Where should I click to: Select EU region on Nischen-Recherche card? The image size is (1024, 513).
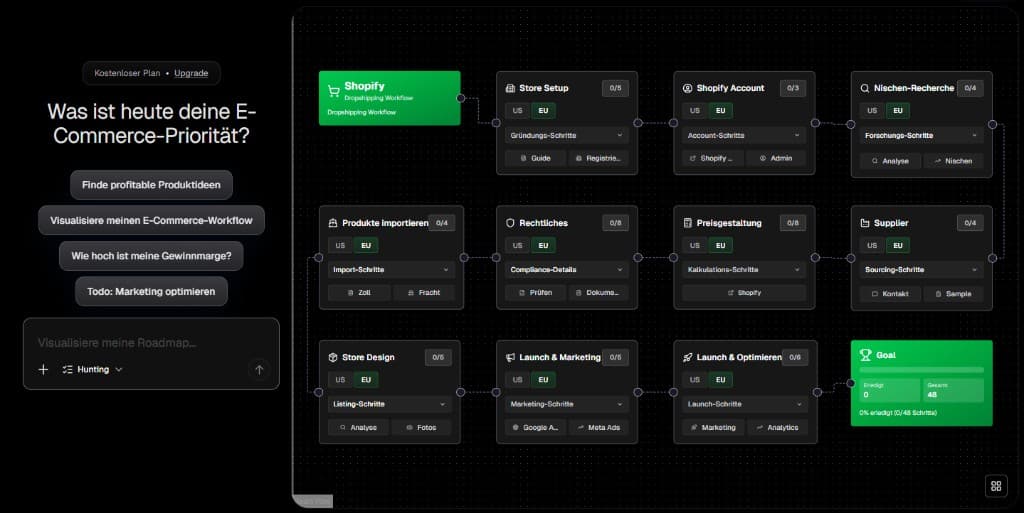898,111
